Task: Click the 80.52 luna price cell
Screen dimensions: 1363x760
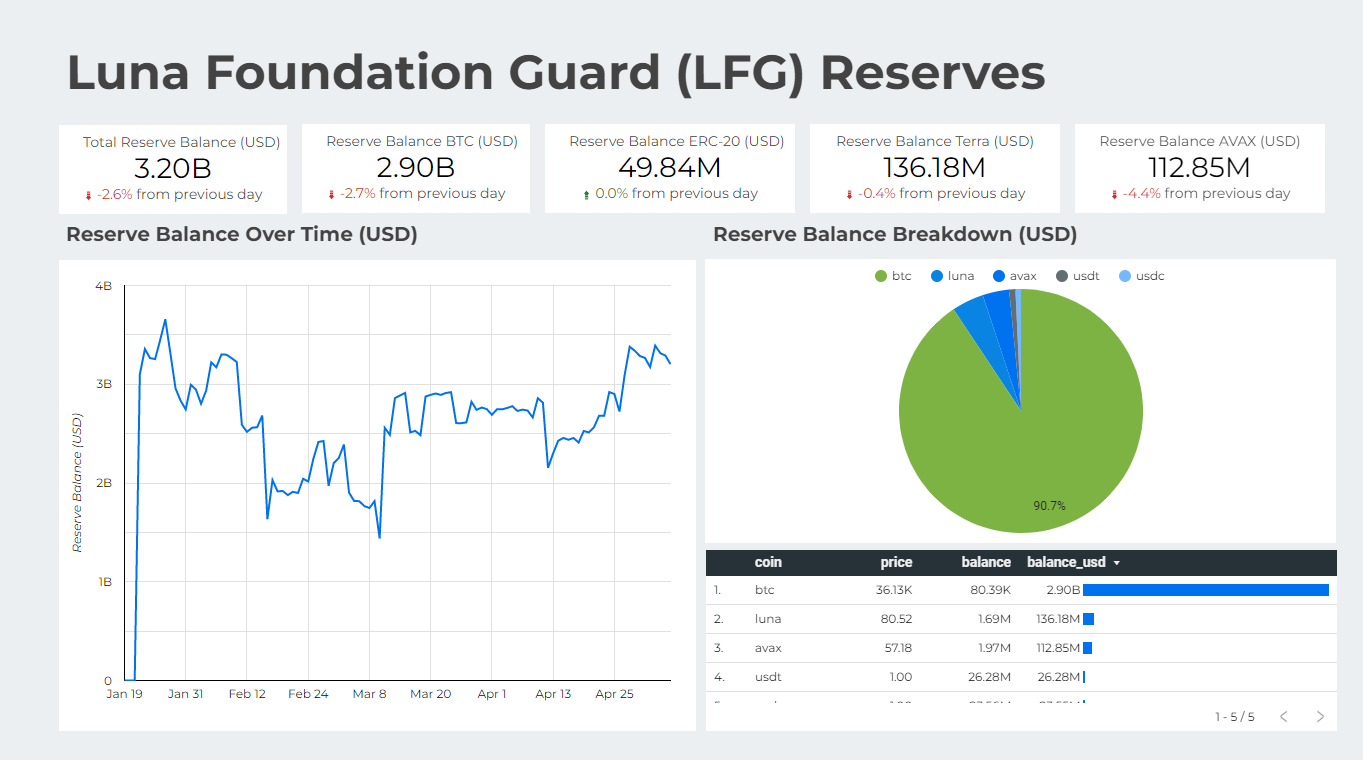Action: (x=897, y=619)
